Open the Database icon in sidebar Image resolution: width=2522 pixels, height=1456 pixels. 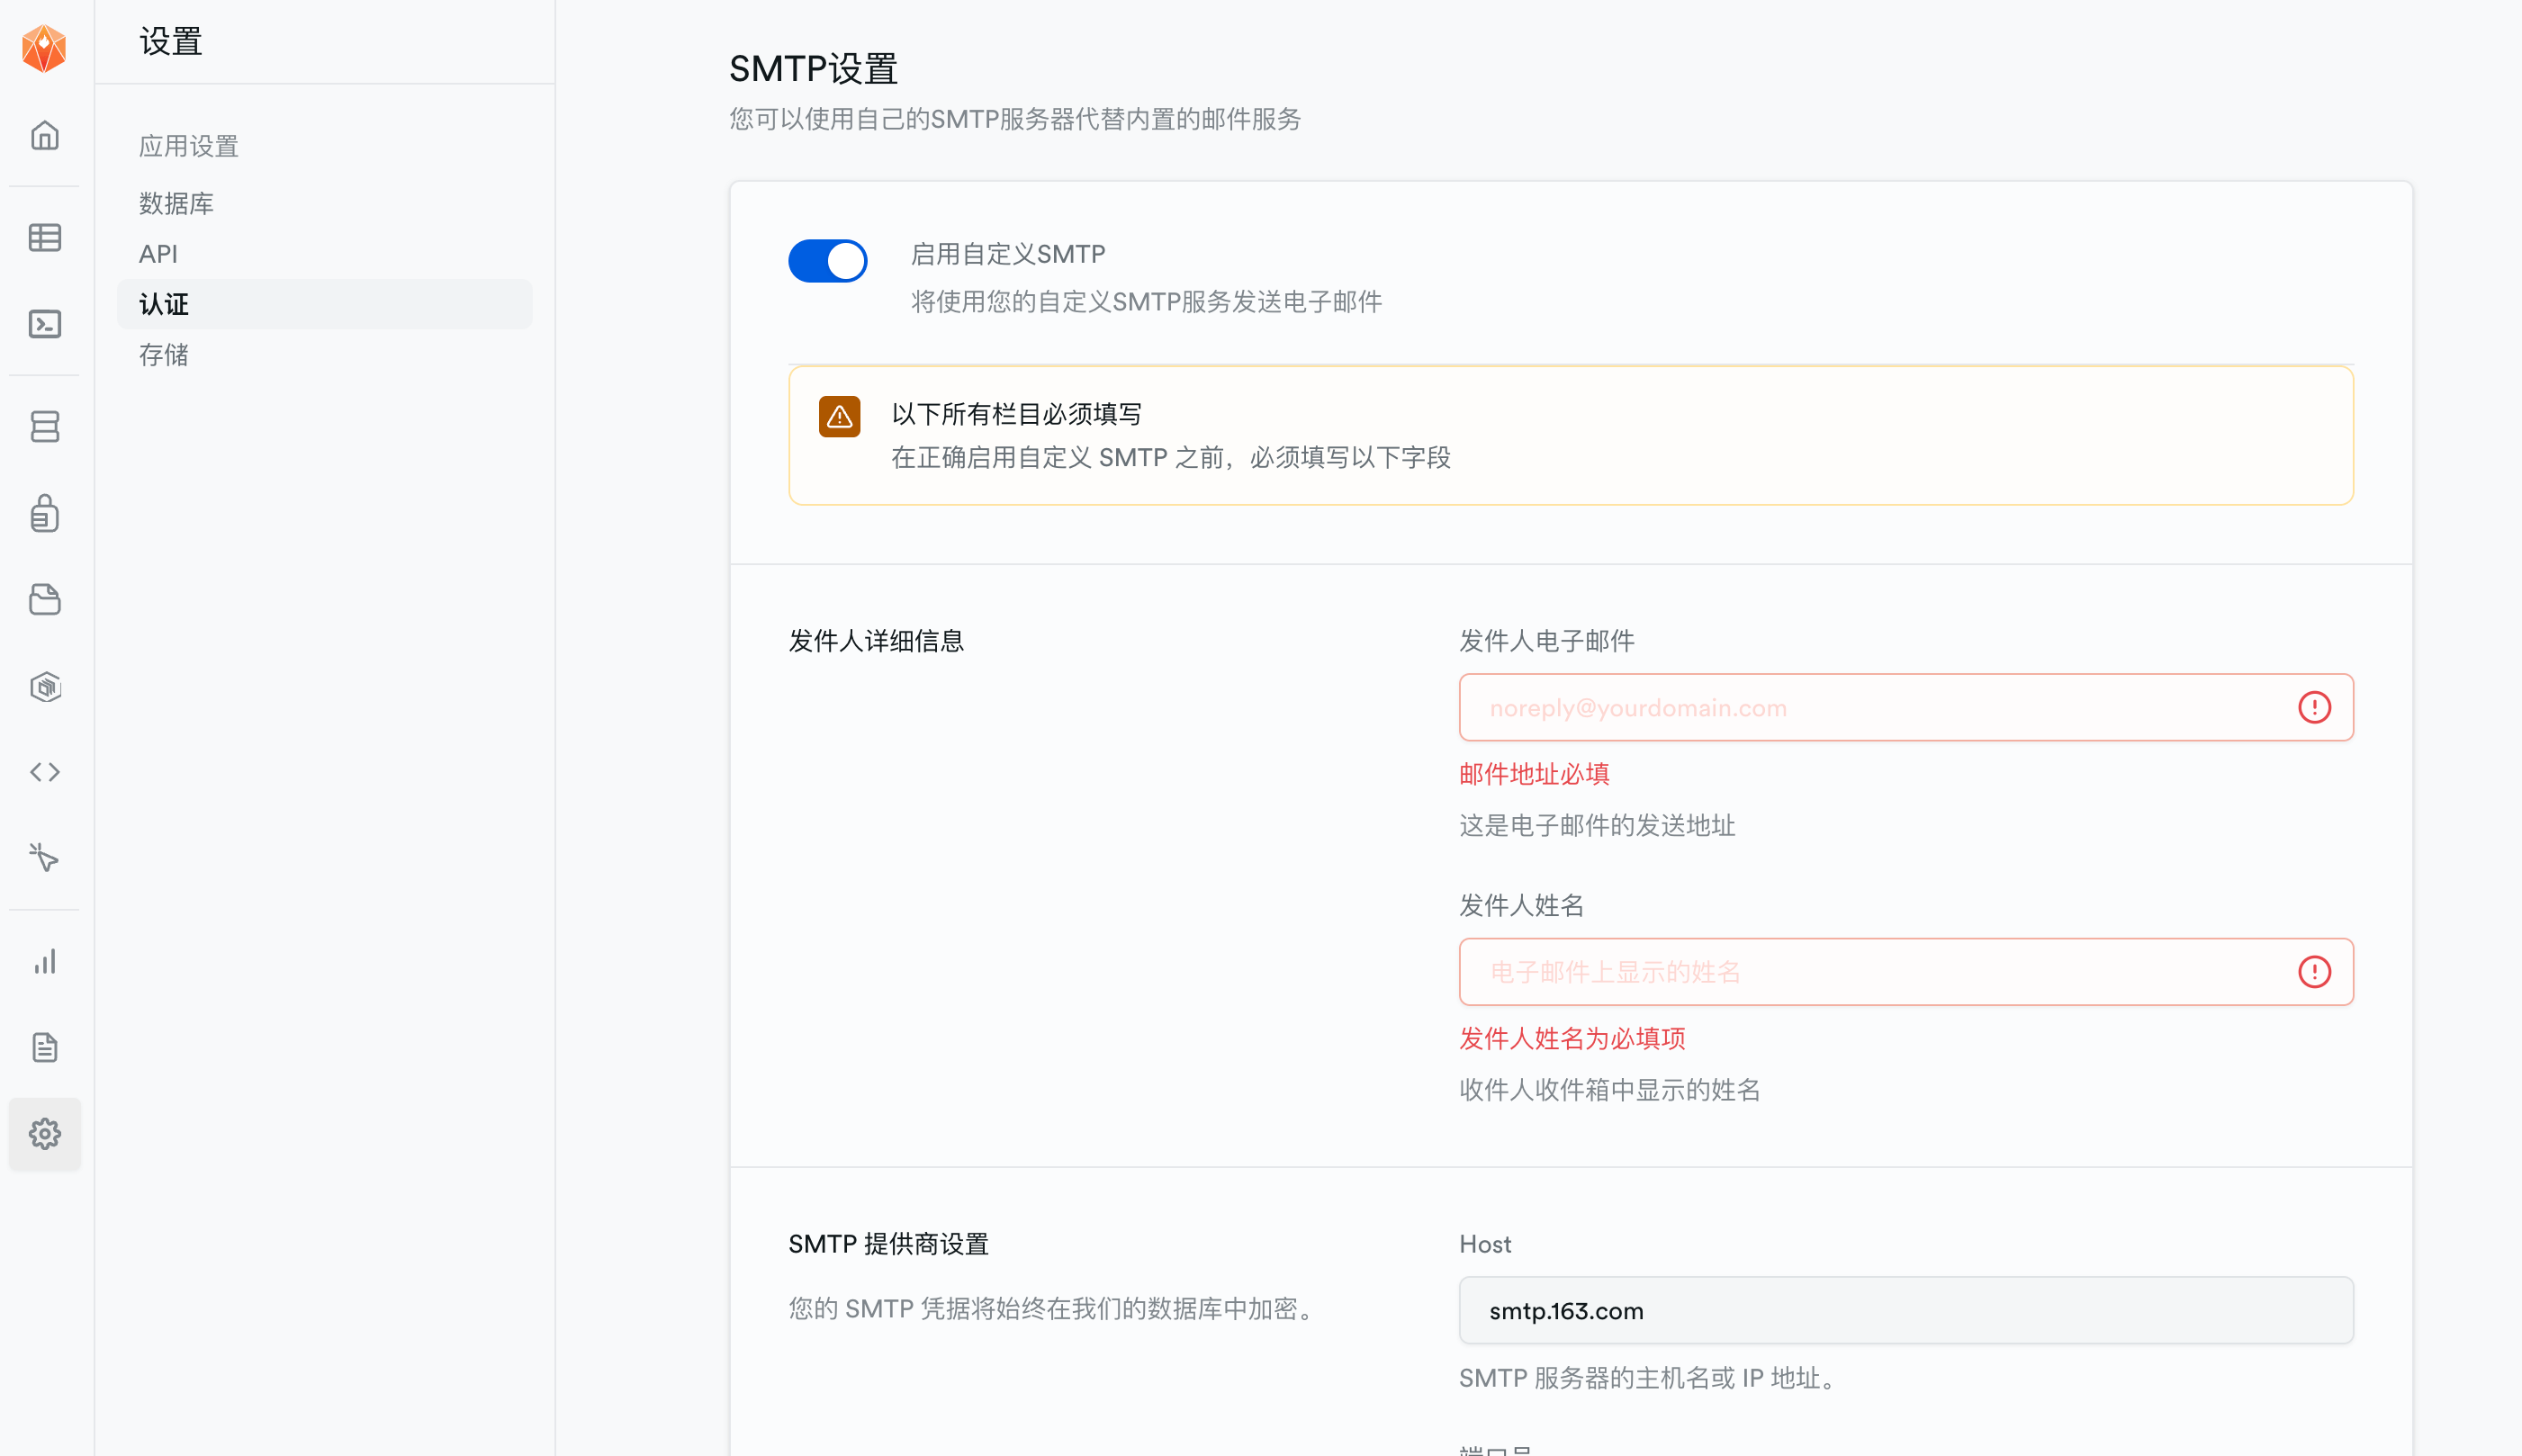tap(44, 426)
